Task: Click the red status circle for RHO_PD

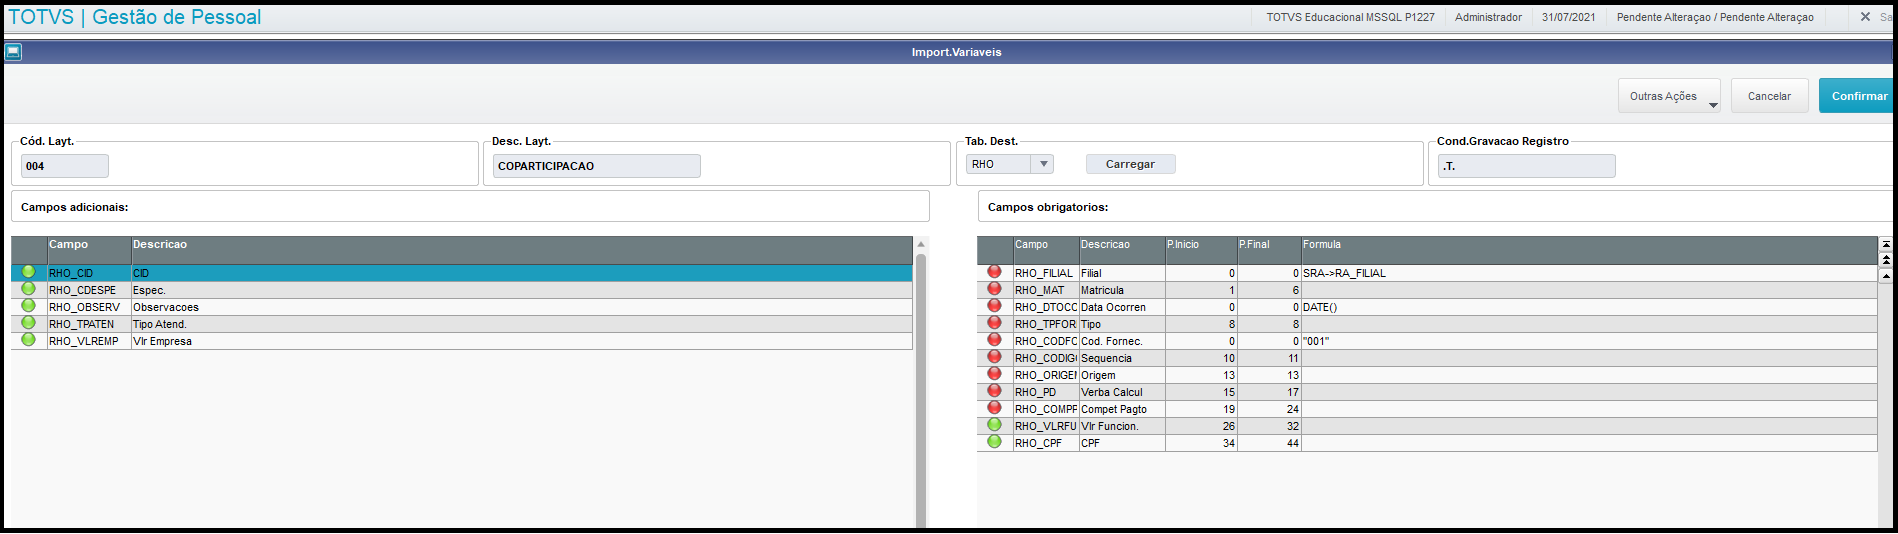Action: coord(994,391)
